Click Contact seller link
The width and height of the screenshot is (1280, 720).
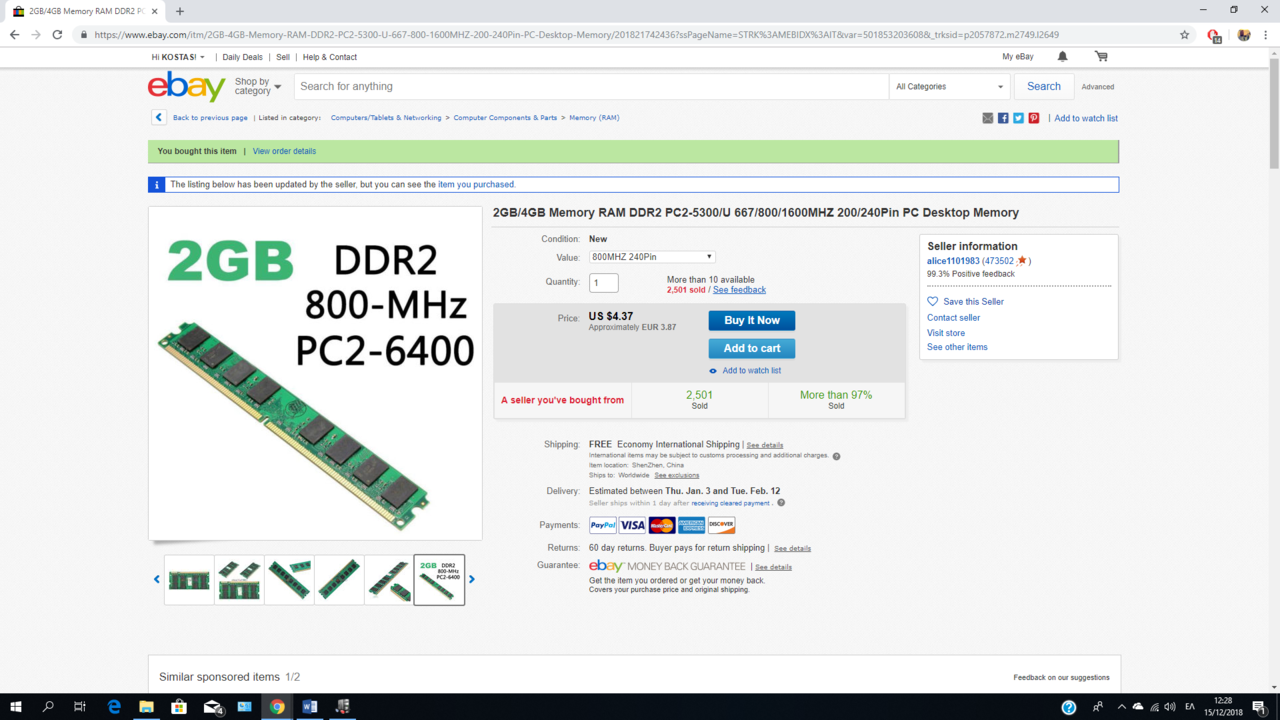953,318
